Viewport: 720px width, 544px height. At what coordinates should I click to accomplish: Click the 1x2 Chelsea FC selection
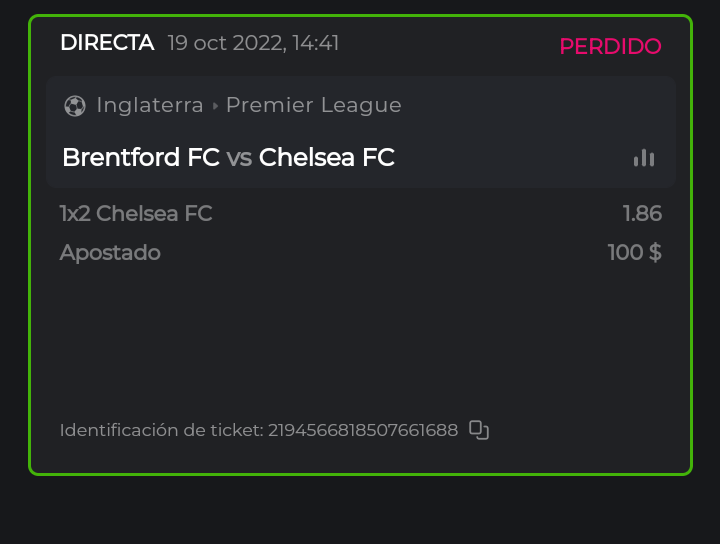tap(136, 213)
